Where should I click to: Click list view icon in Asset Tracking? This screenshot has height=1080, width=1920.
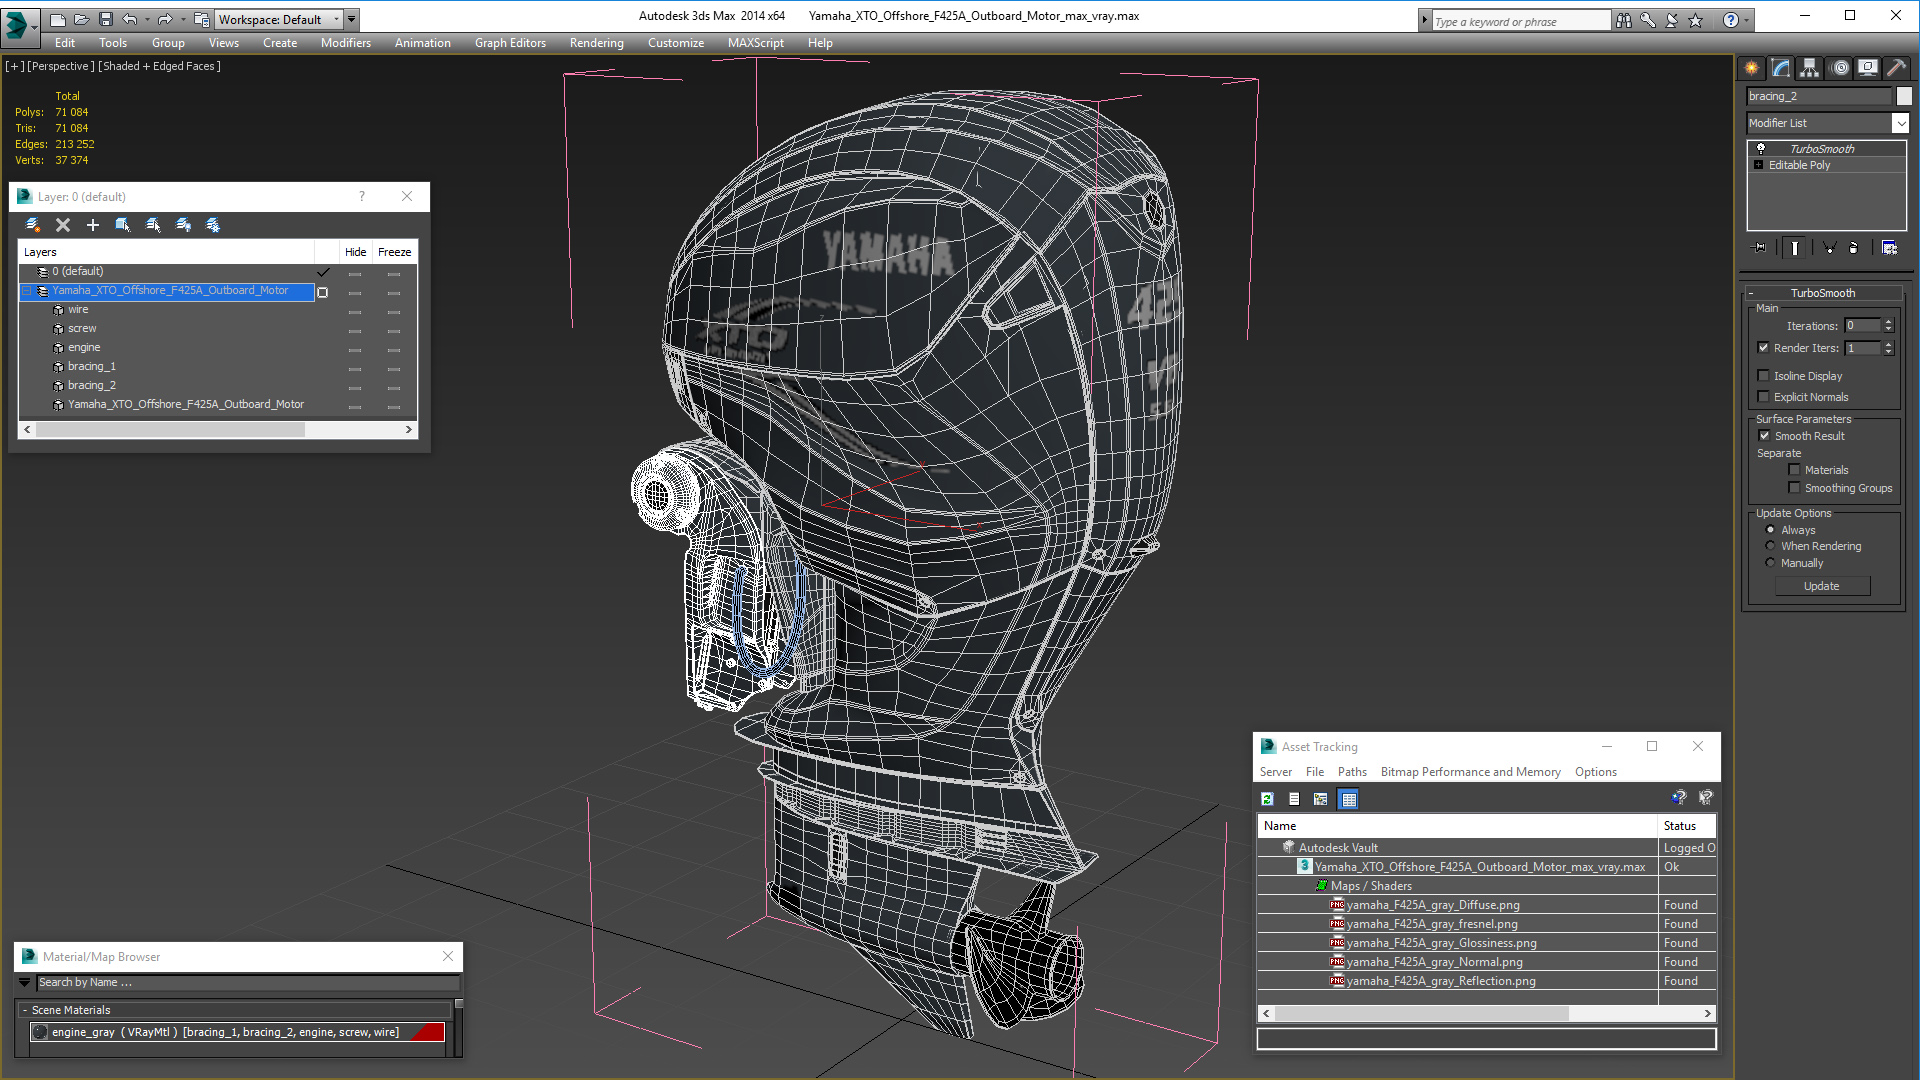(1294, 799)
